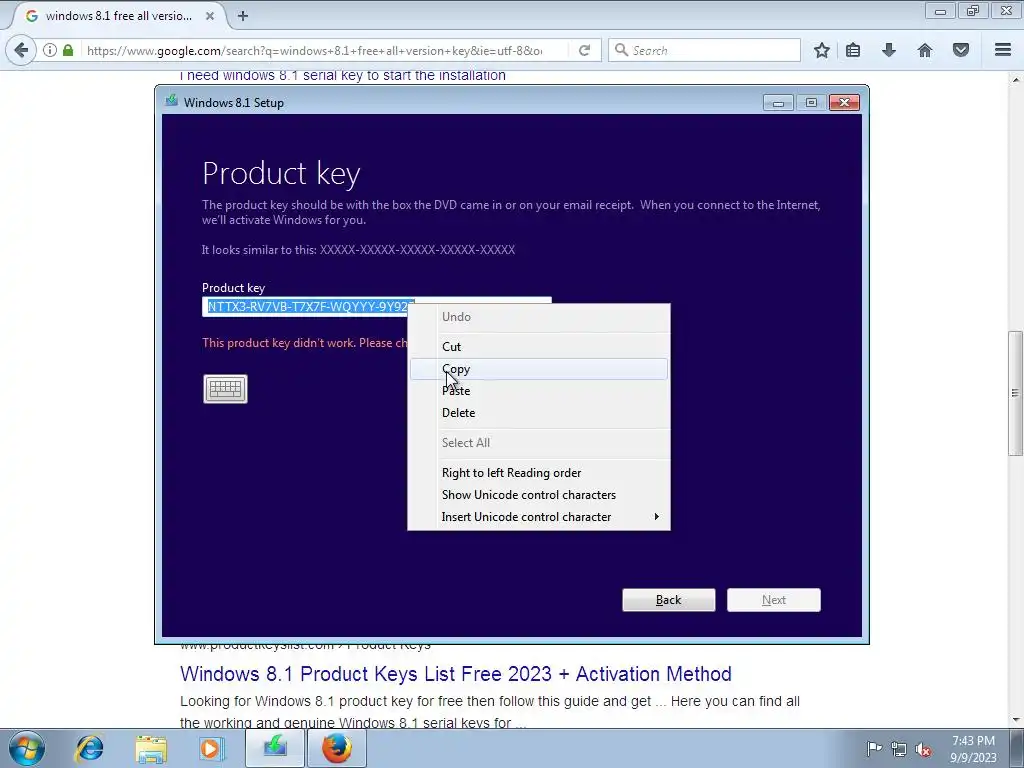
Task: Select Right to left Reading order
Action: click(x=539, y=473)
